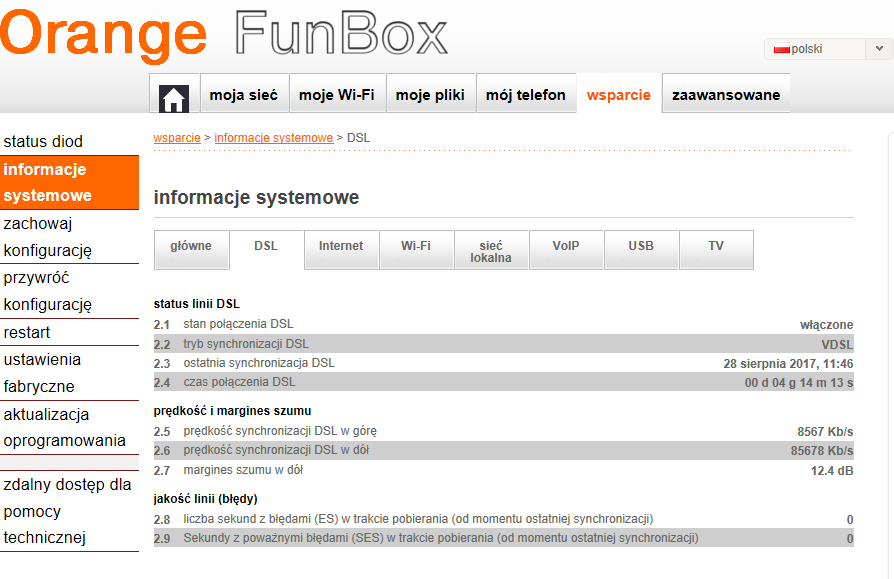Click the home icon in navigation bar

tap(174, 97)
